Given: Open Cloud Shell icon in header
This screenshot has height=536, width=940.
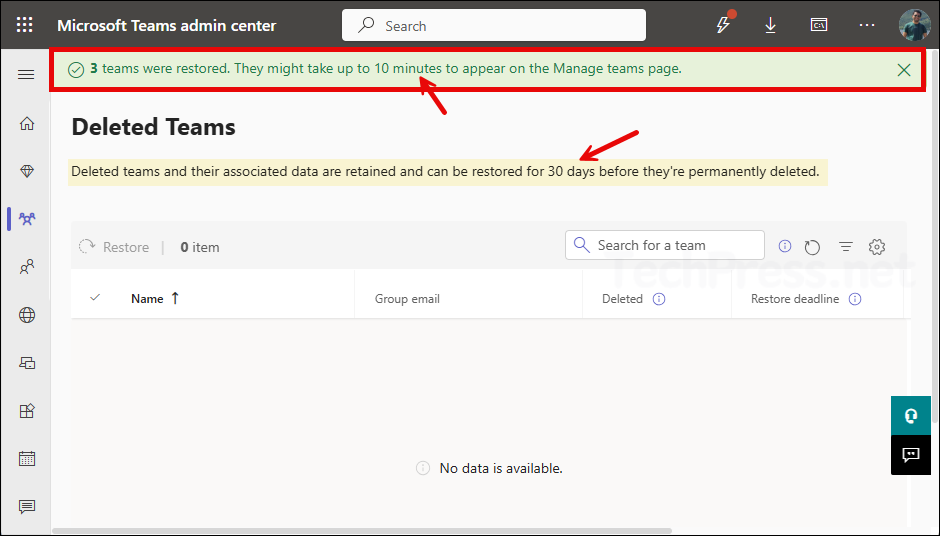Looking at the screenshot, I should point(819,25).
